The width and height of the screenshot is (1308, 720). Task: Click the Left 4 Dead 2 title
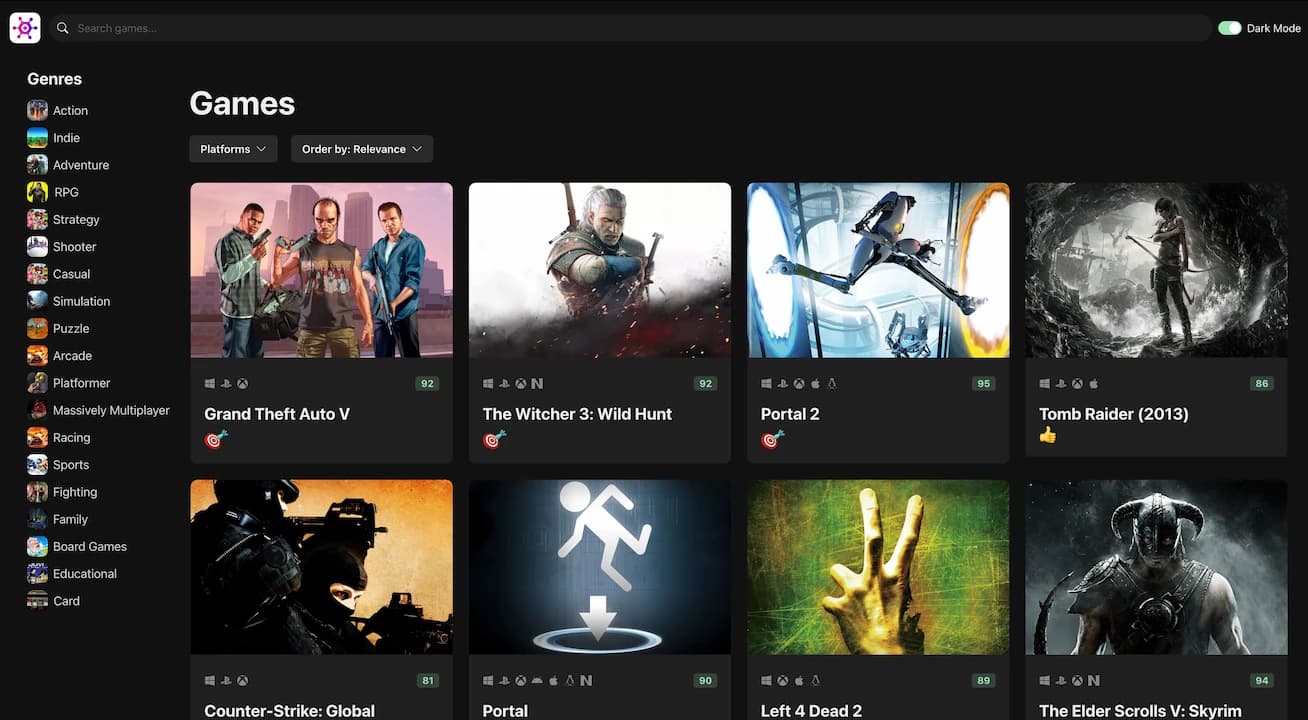tap(811, 711)
